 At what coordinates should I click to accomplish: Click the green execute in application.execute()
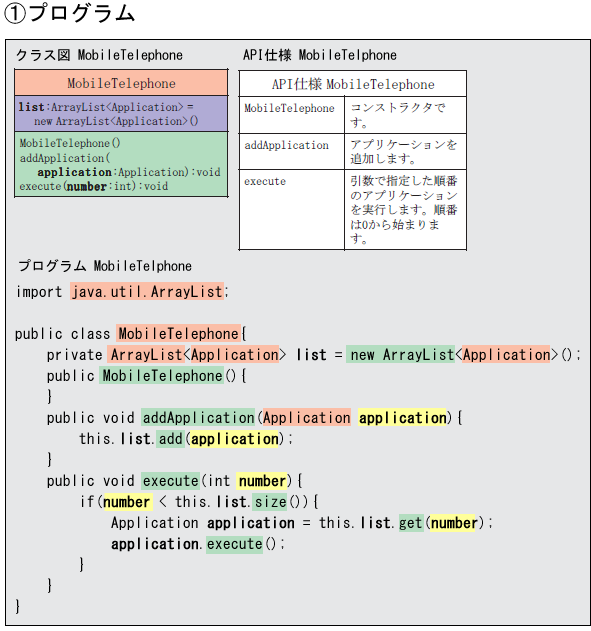[x=234, y=544]
